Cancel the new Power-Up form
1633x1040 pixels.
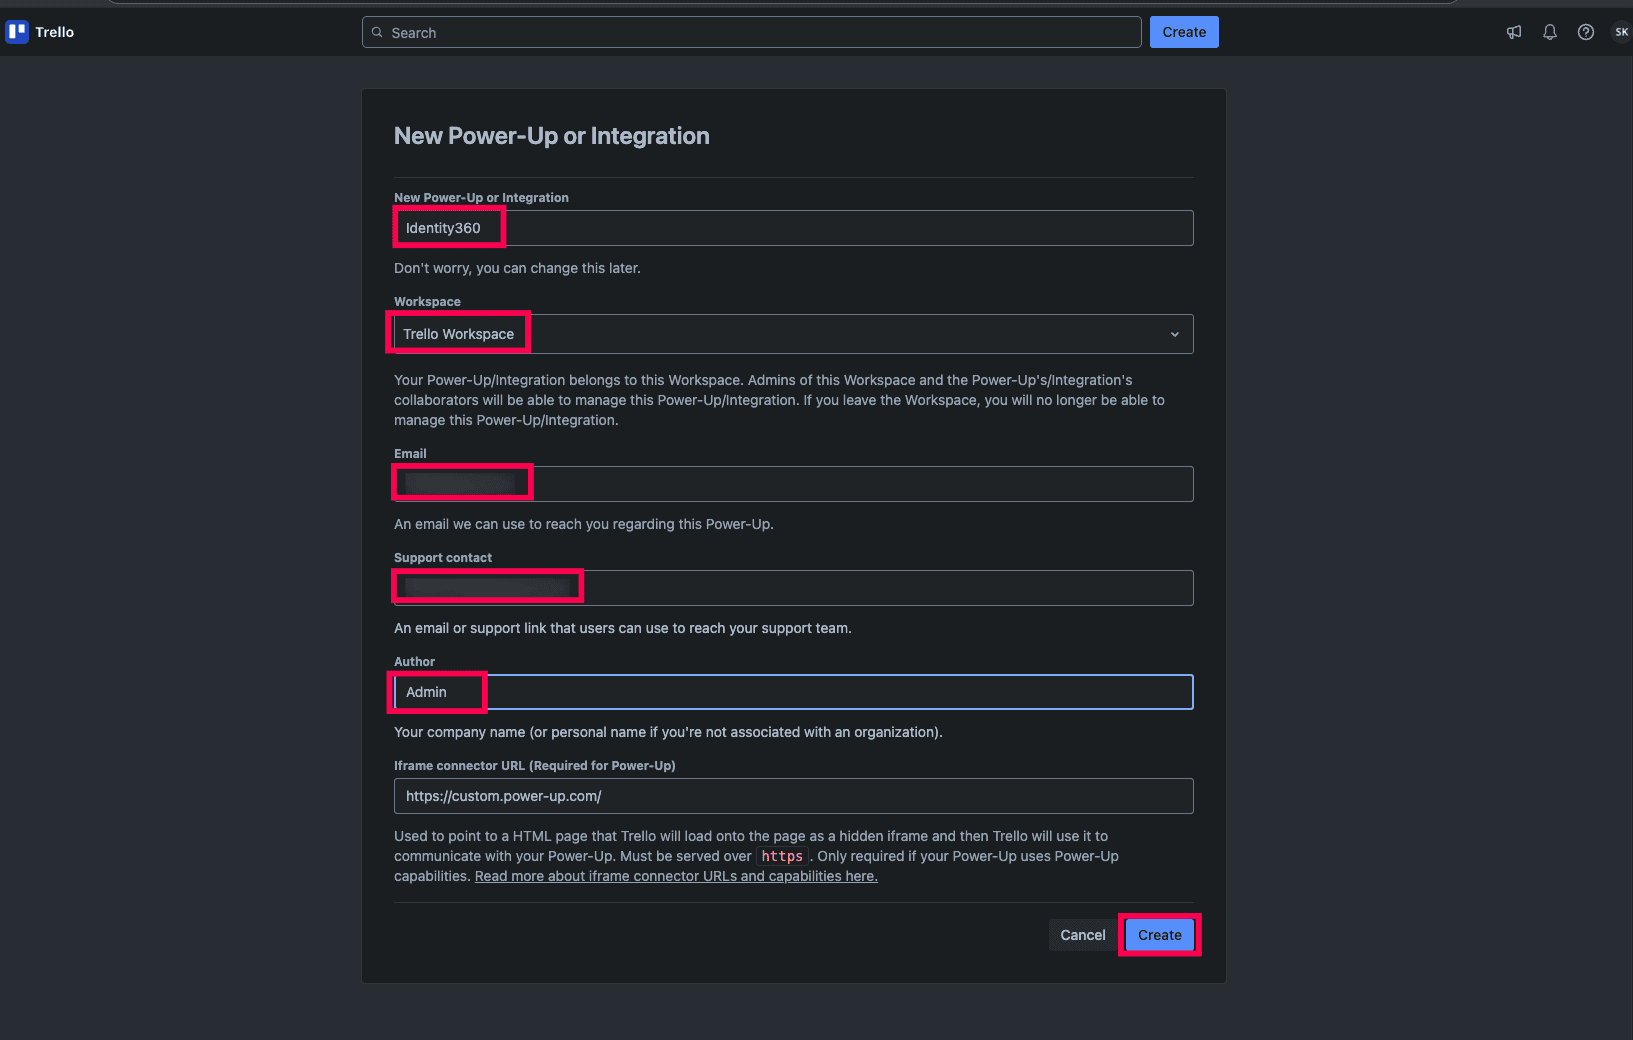1082,934
